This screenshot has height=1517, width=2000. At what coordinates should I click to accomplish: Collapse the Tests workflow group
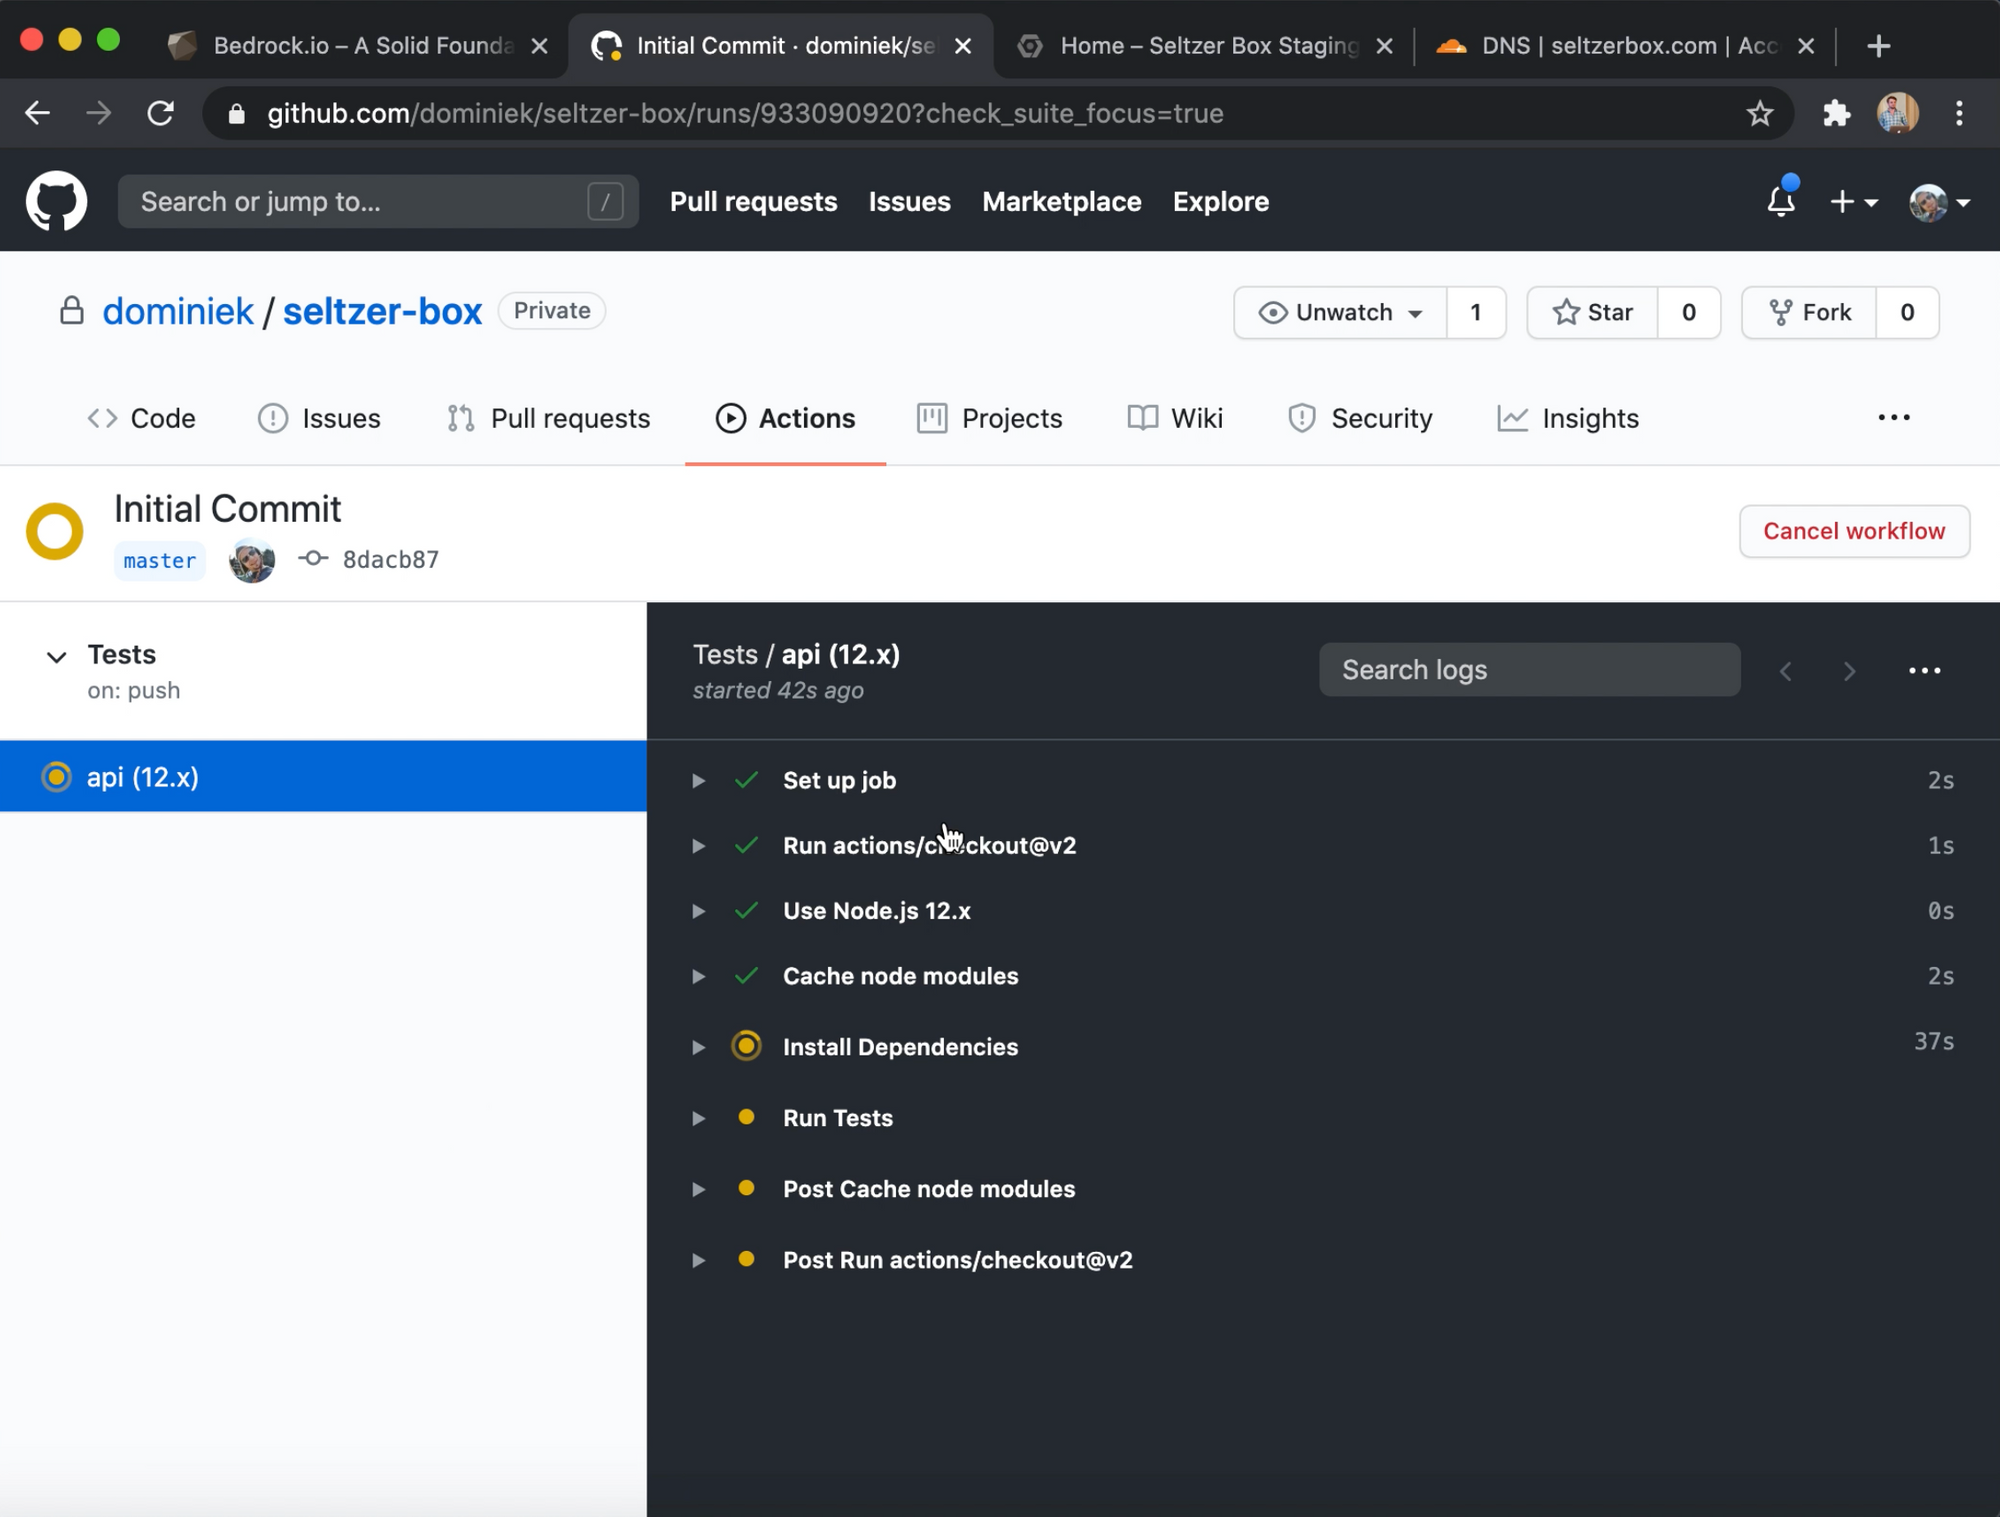pos(57,656)
